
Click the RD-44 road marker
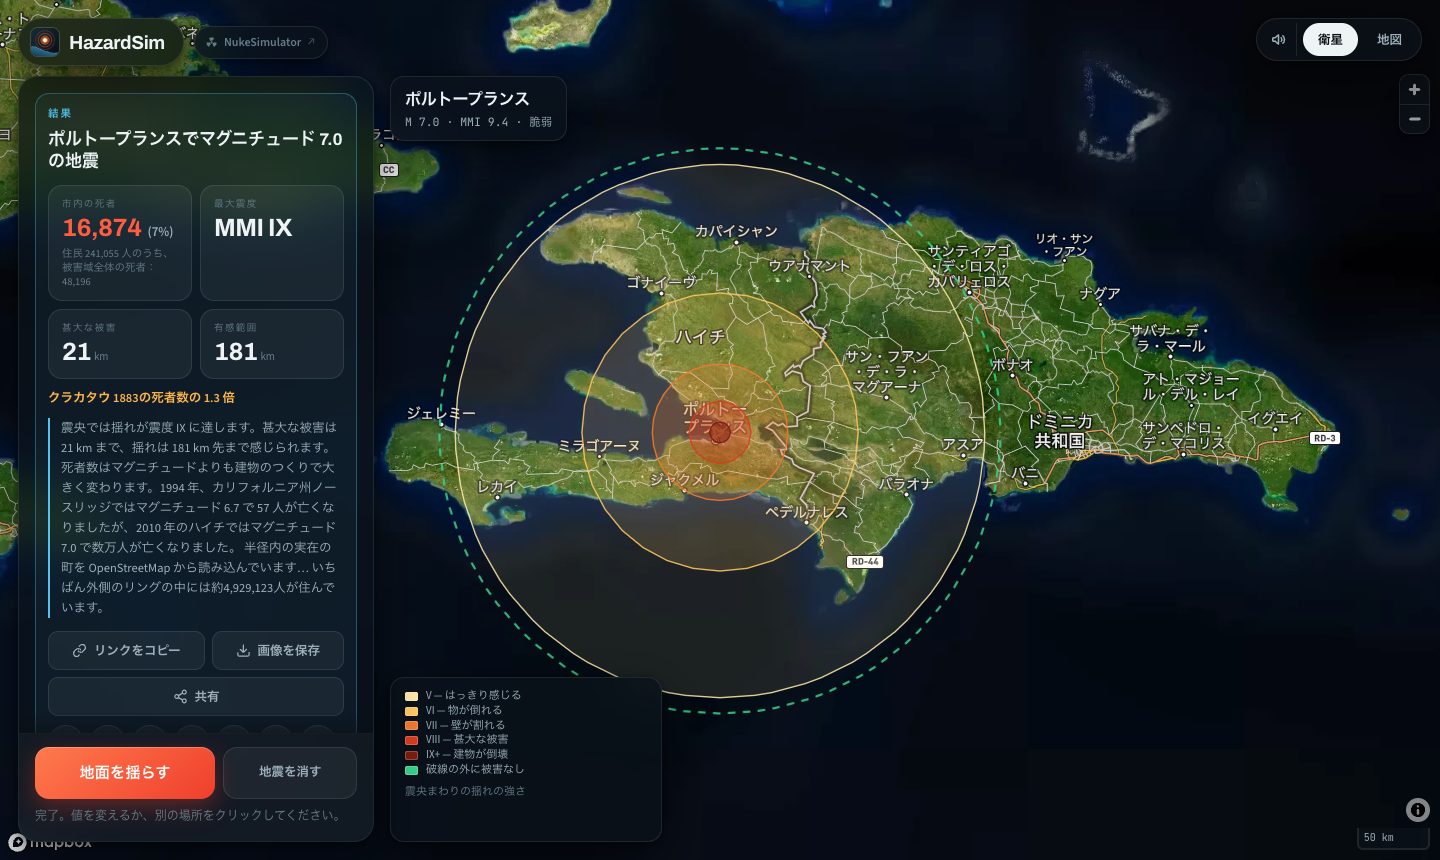(x=865, y=562)
